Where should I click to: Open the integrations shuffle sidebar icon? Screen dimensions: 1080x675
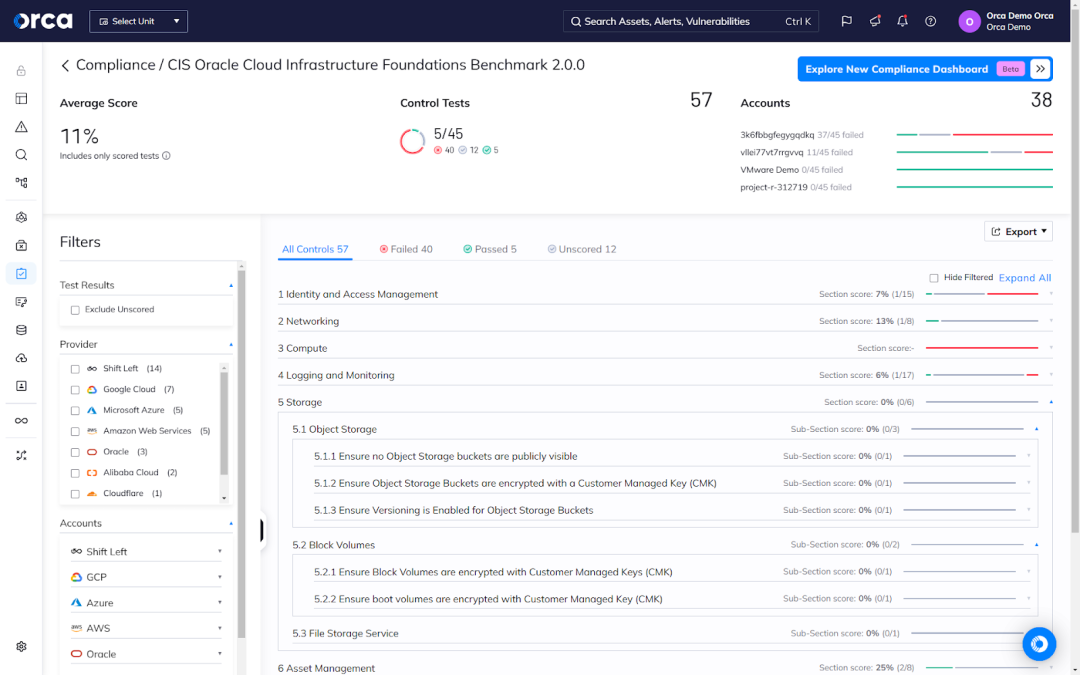(21, 455)
